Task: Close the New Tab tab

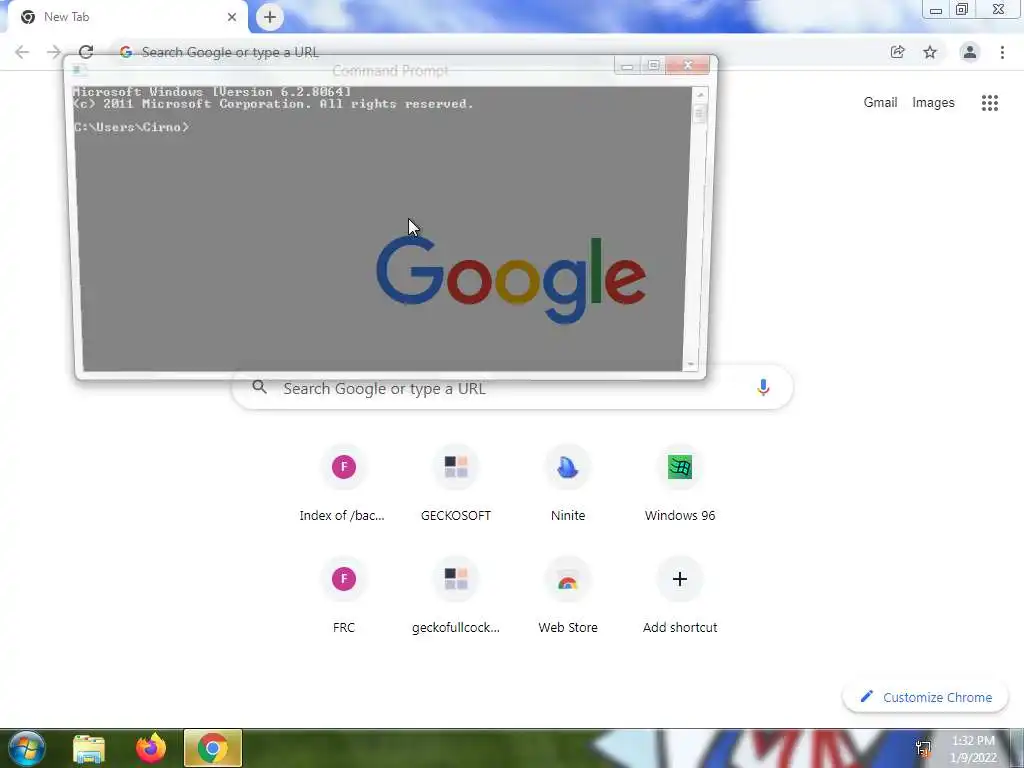Action: coord(232,17)
